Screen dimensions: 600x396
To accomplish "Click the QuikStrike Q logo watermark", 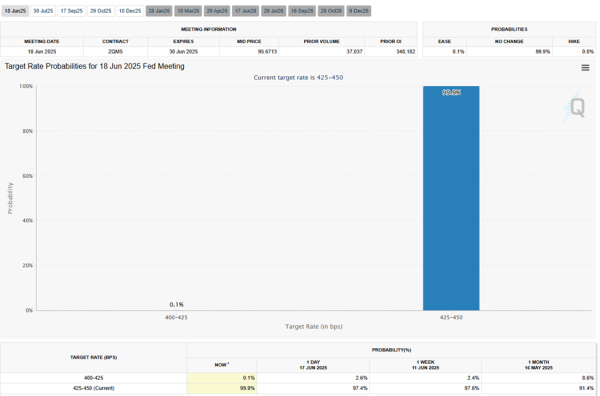I will pos(574,108).
